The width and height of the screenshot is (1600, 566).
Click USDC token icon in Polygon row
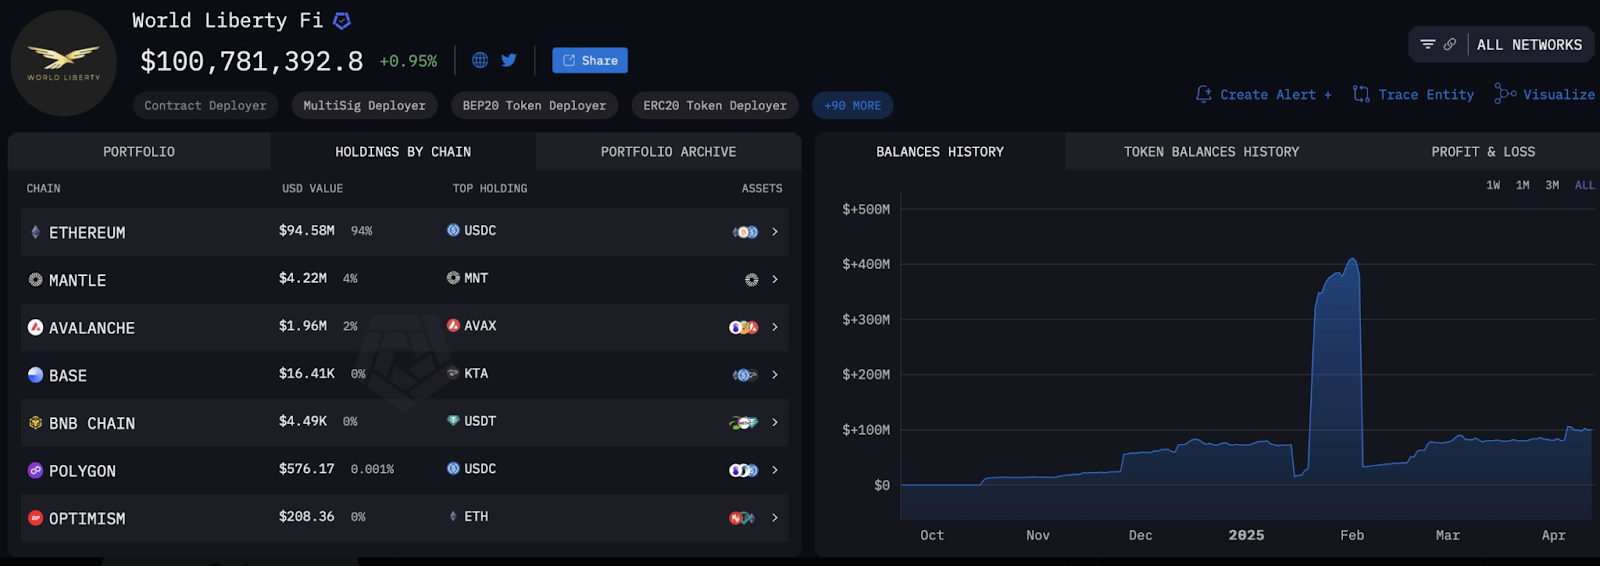[x=453, y=469]
